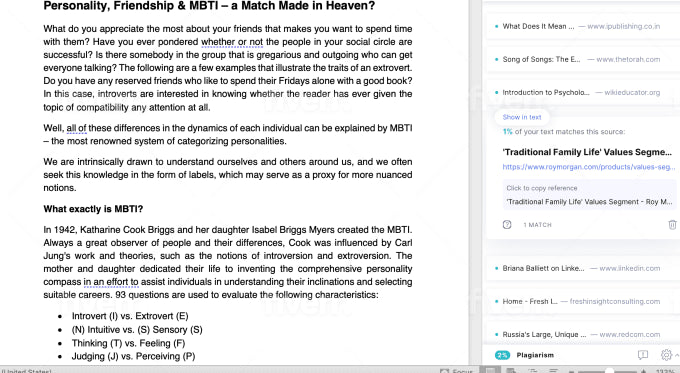
Task: Select Print Layout view in status bar
Action: [490, 370]
